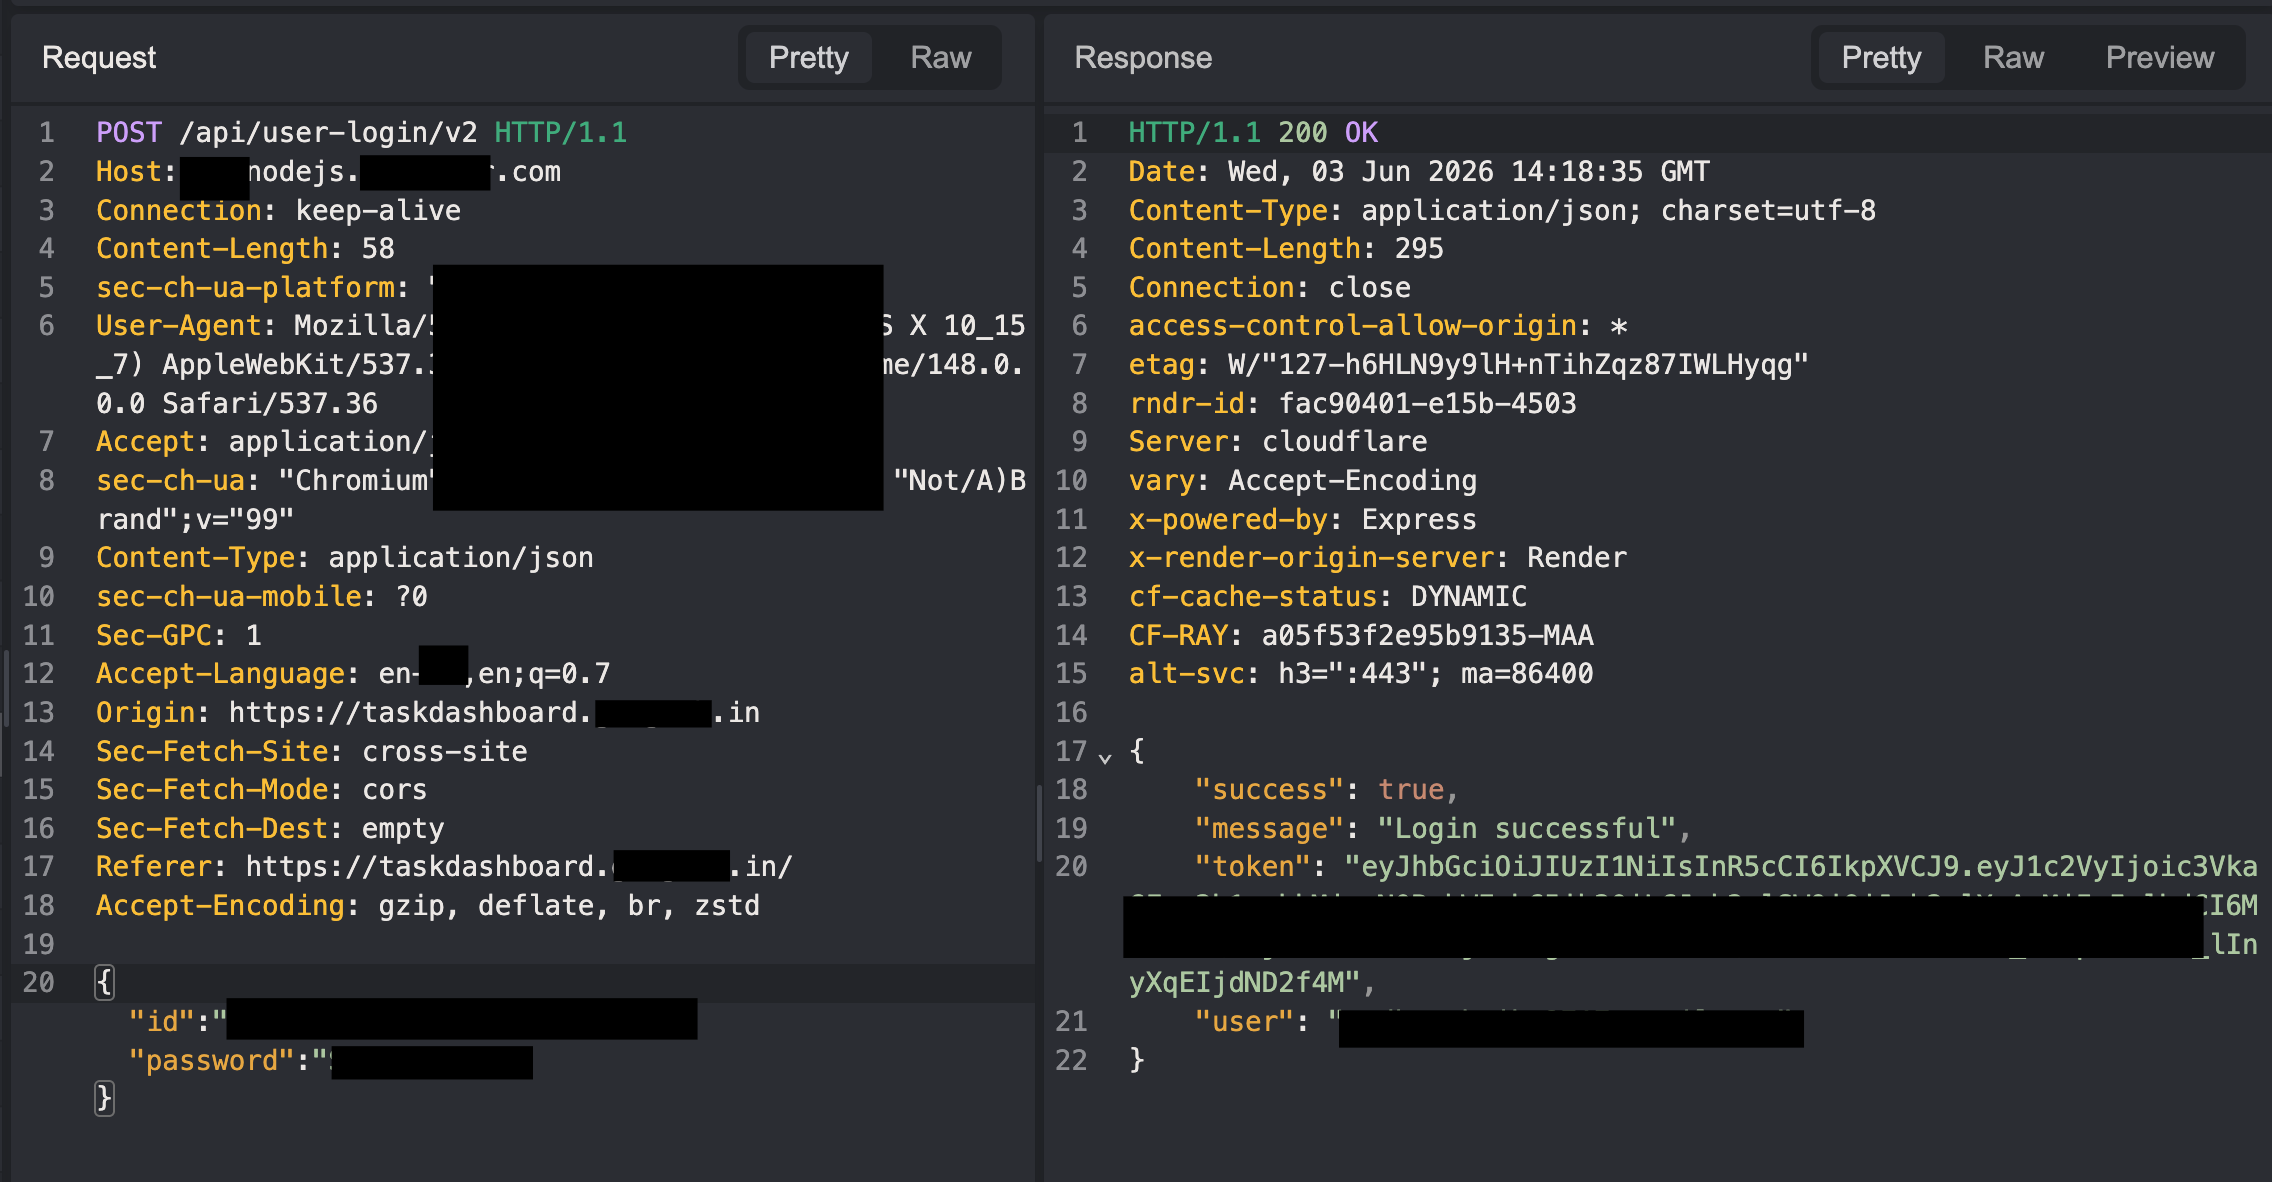Click HTTP/1.1 200 OK status line
The image size is (2272, 1182).
(1253, 133)
